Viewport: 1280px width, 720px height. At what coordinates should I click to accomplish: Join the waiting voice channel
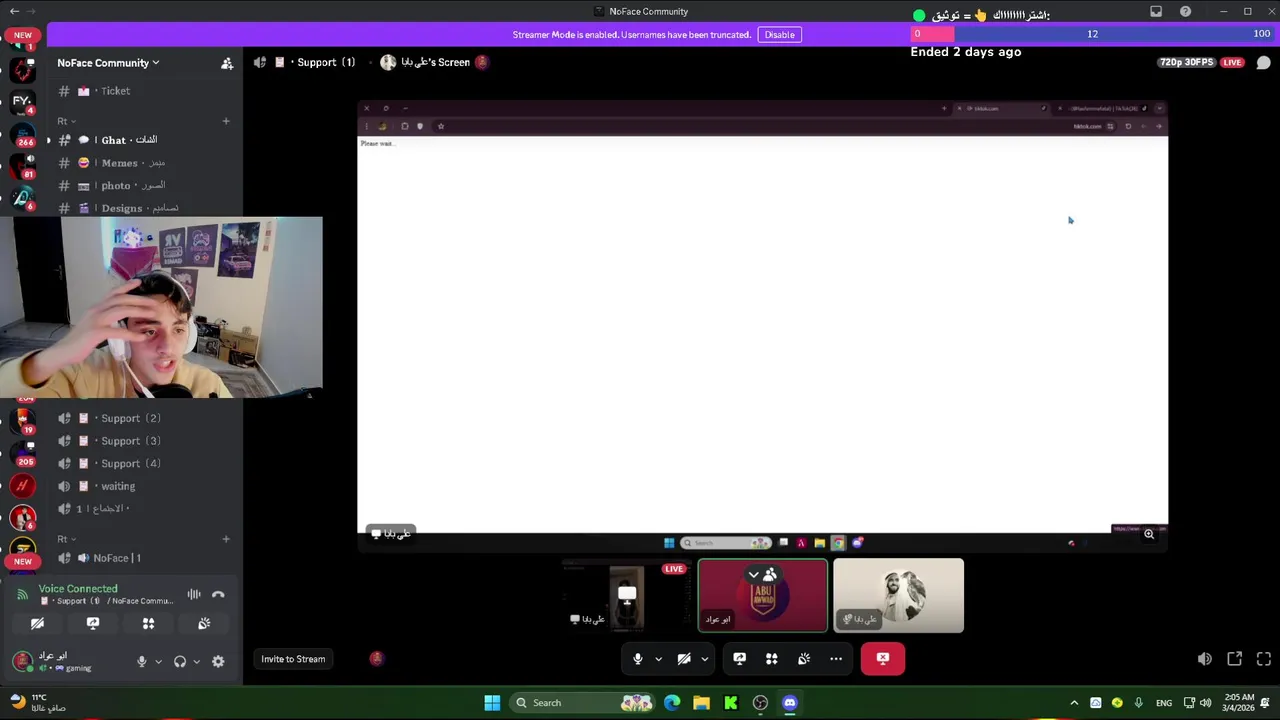tap(143, 486)
